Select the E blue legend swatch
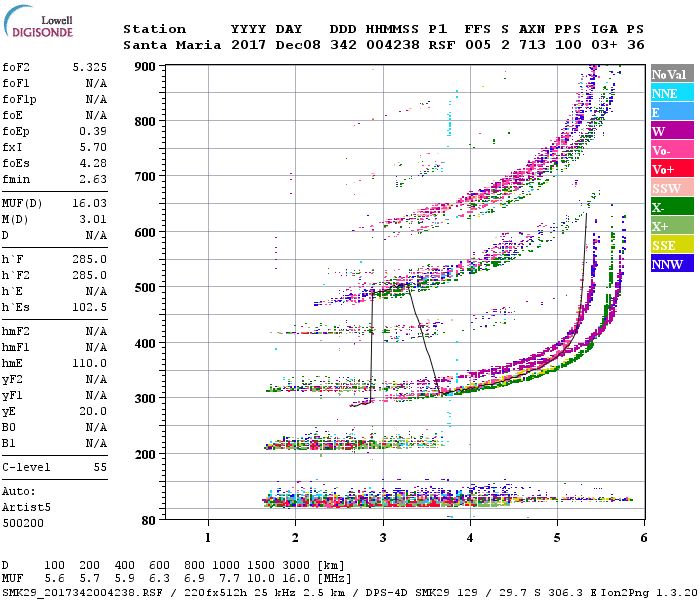Viewport: 700px width, 600px height. tap(672, 112)
